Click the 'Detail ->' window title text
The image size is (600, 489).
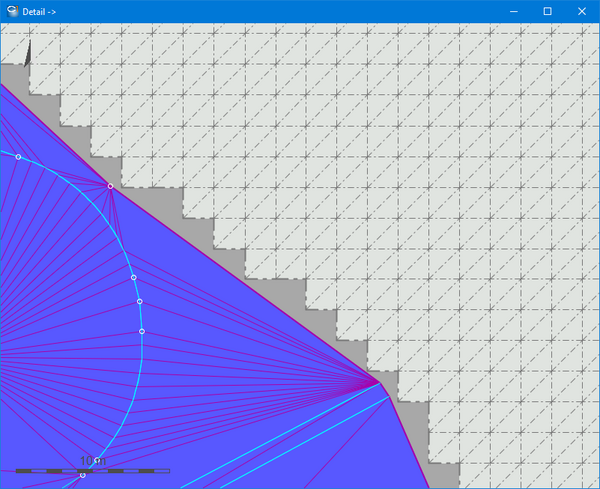click(39, 12)
